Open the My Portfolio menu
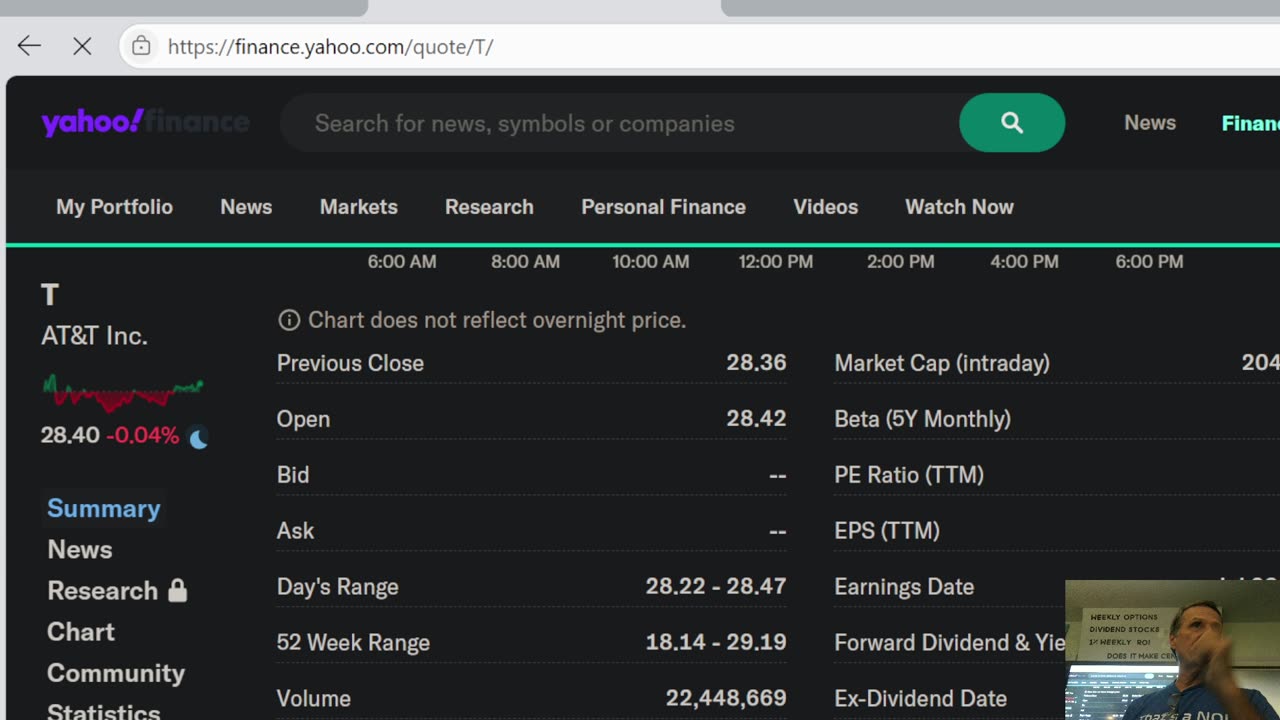This screenshot has height=720, width=1280. (x=114, y=207)
